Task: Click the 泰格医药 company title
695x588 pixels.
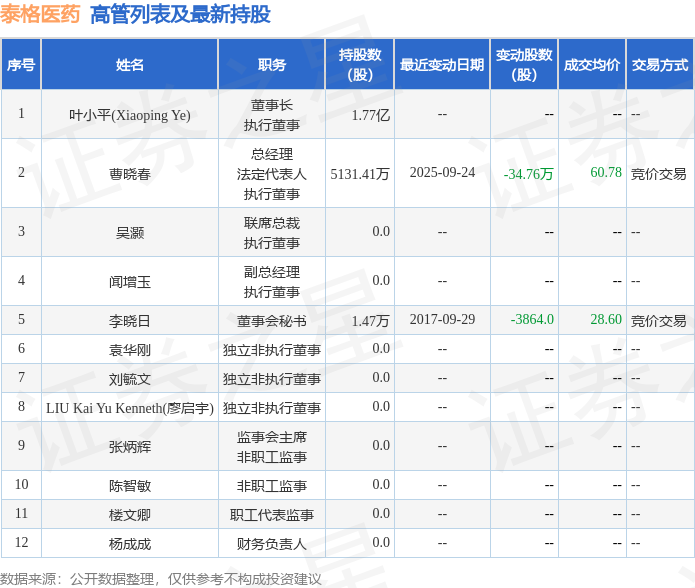Action: tap(40, 14)
